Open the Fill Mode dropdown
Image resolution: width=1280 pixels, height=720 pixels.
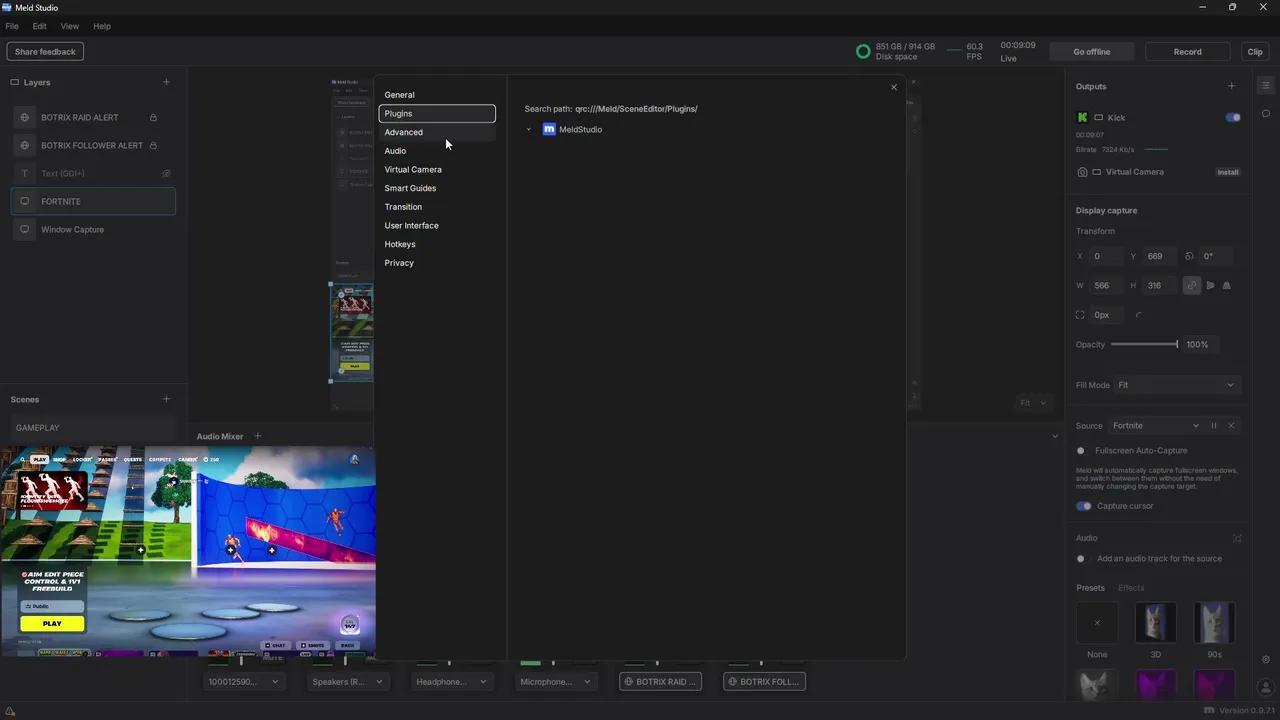coord(1176,385)
